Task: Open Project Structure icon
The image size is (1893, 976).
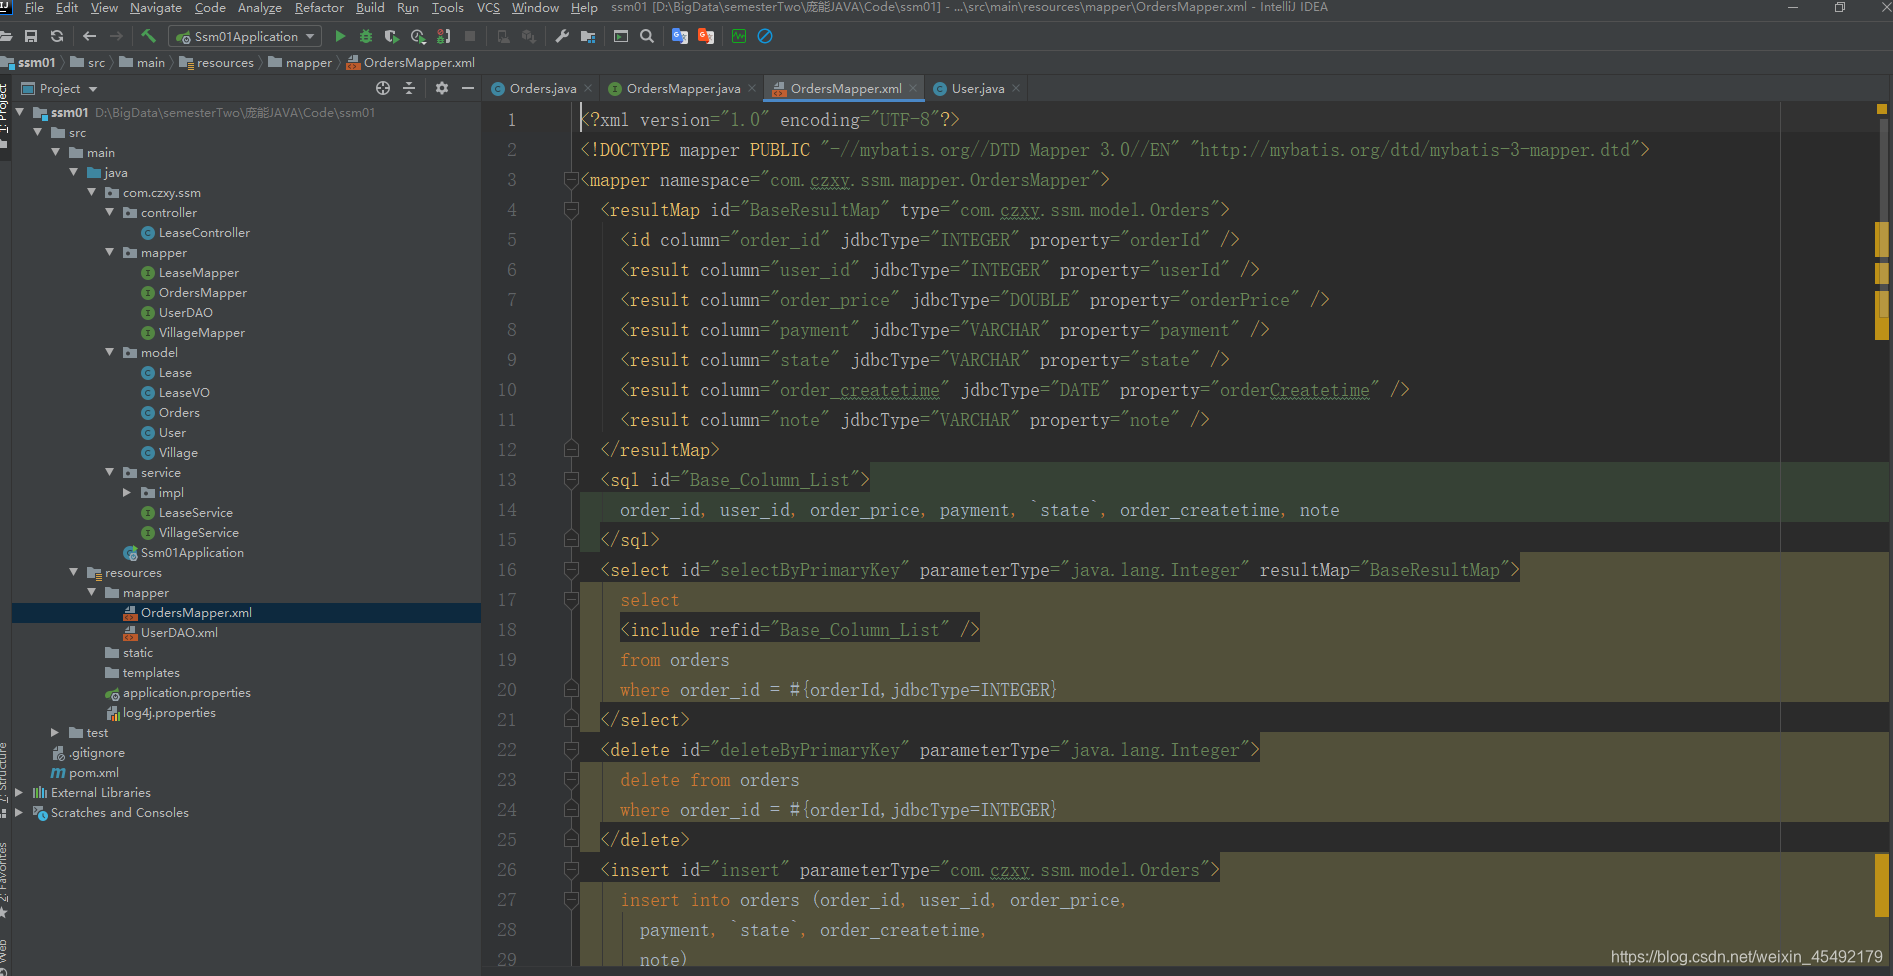Action: click(588, 36)
